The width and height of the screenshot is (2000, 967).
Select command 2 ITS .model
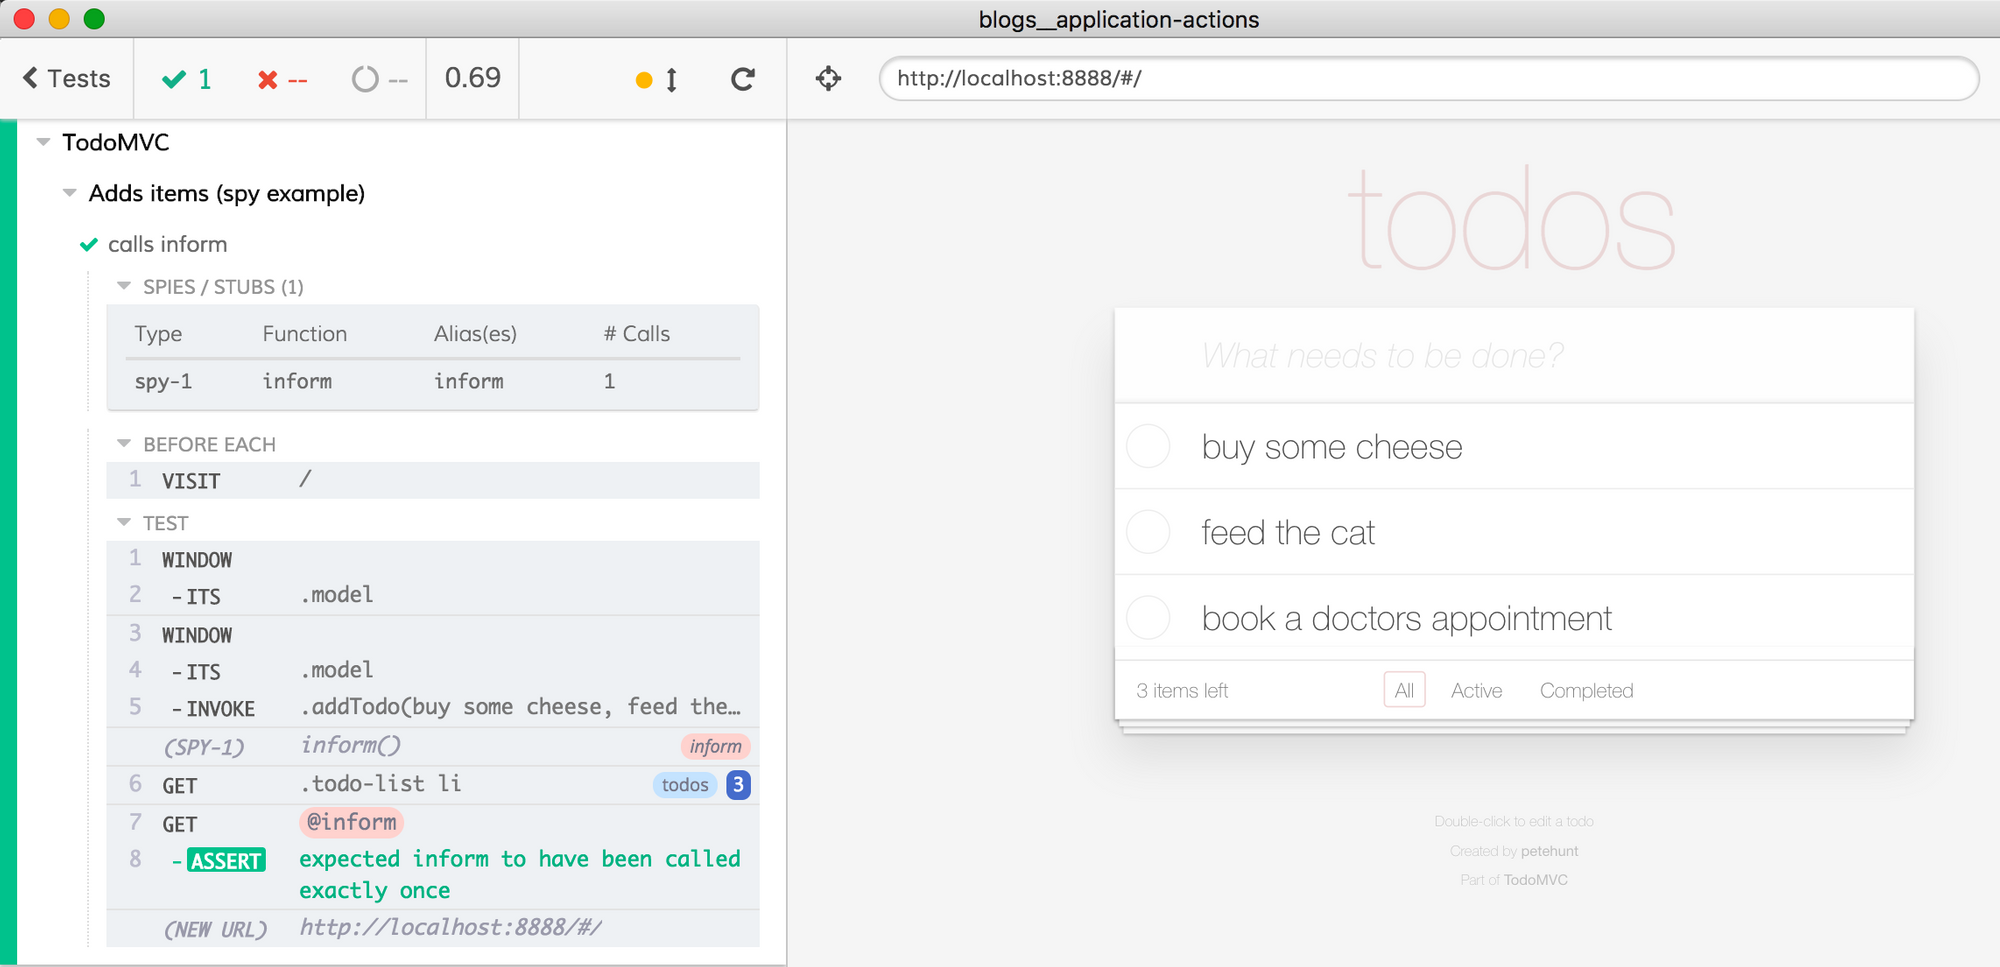433,595
